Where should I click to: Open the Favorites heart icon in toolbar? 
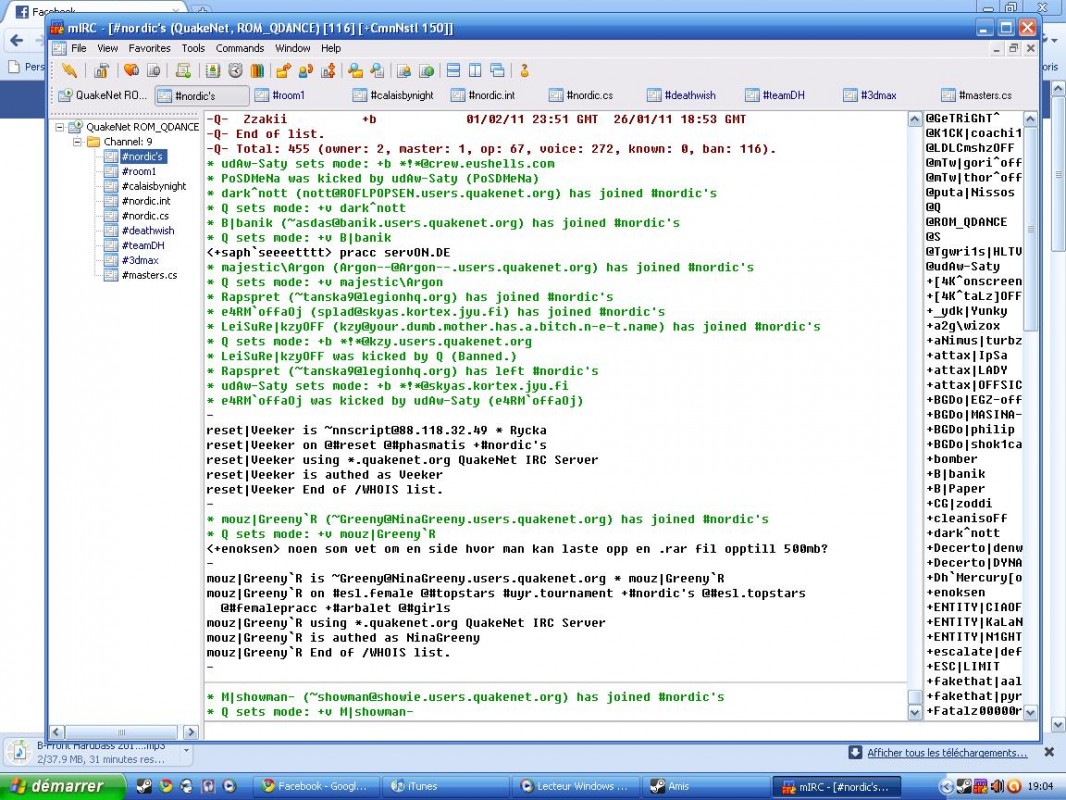point(130,70)
